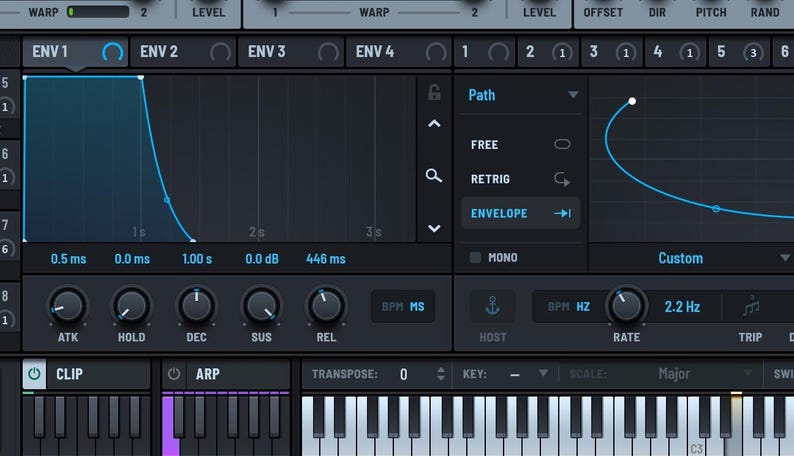Click the REL envelope knob
This screenshot has height=456, width=794.
[x=326, y=306]
